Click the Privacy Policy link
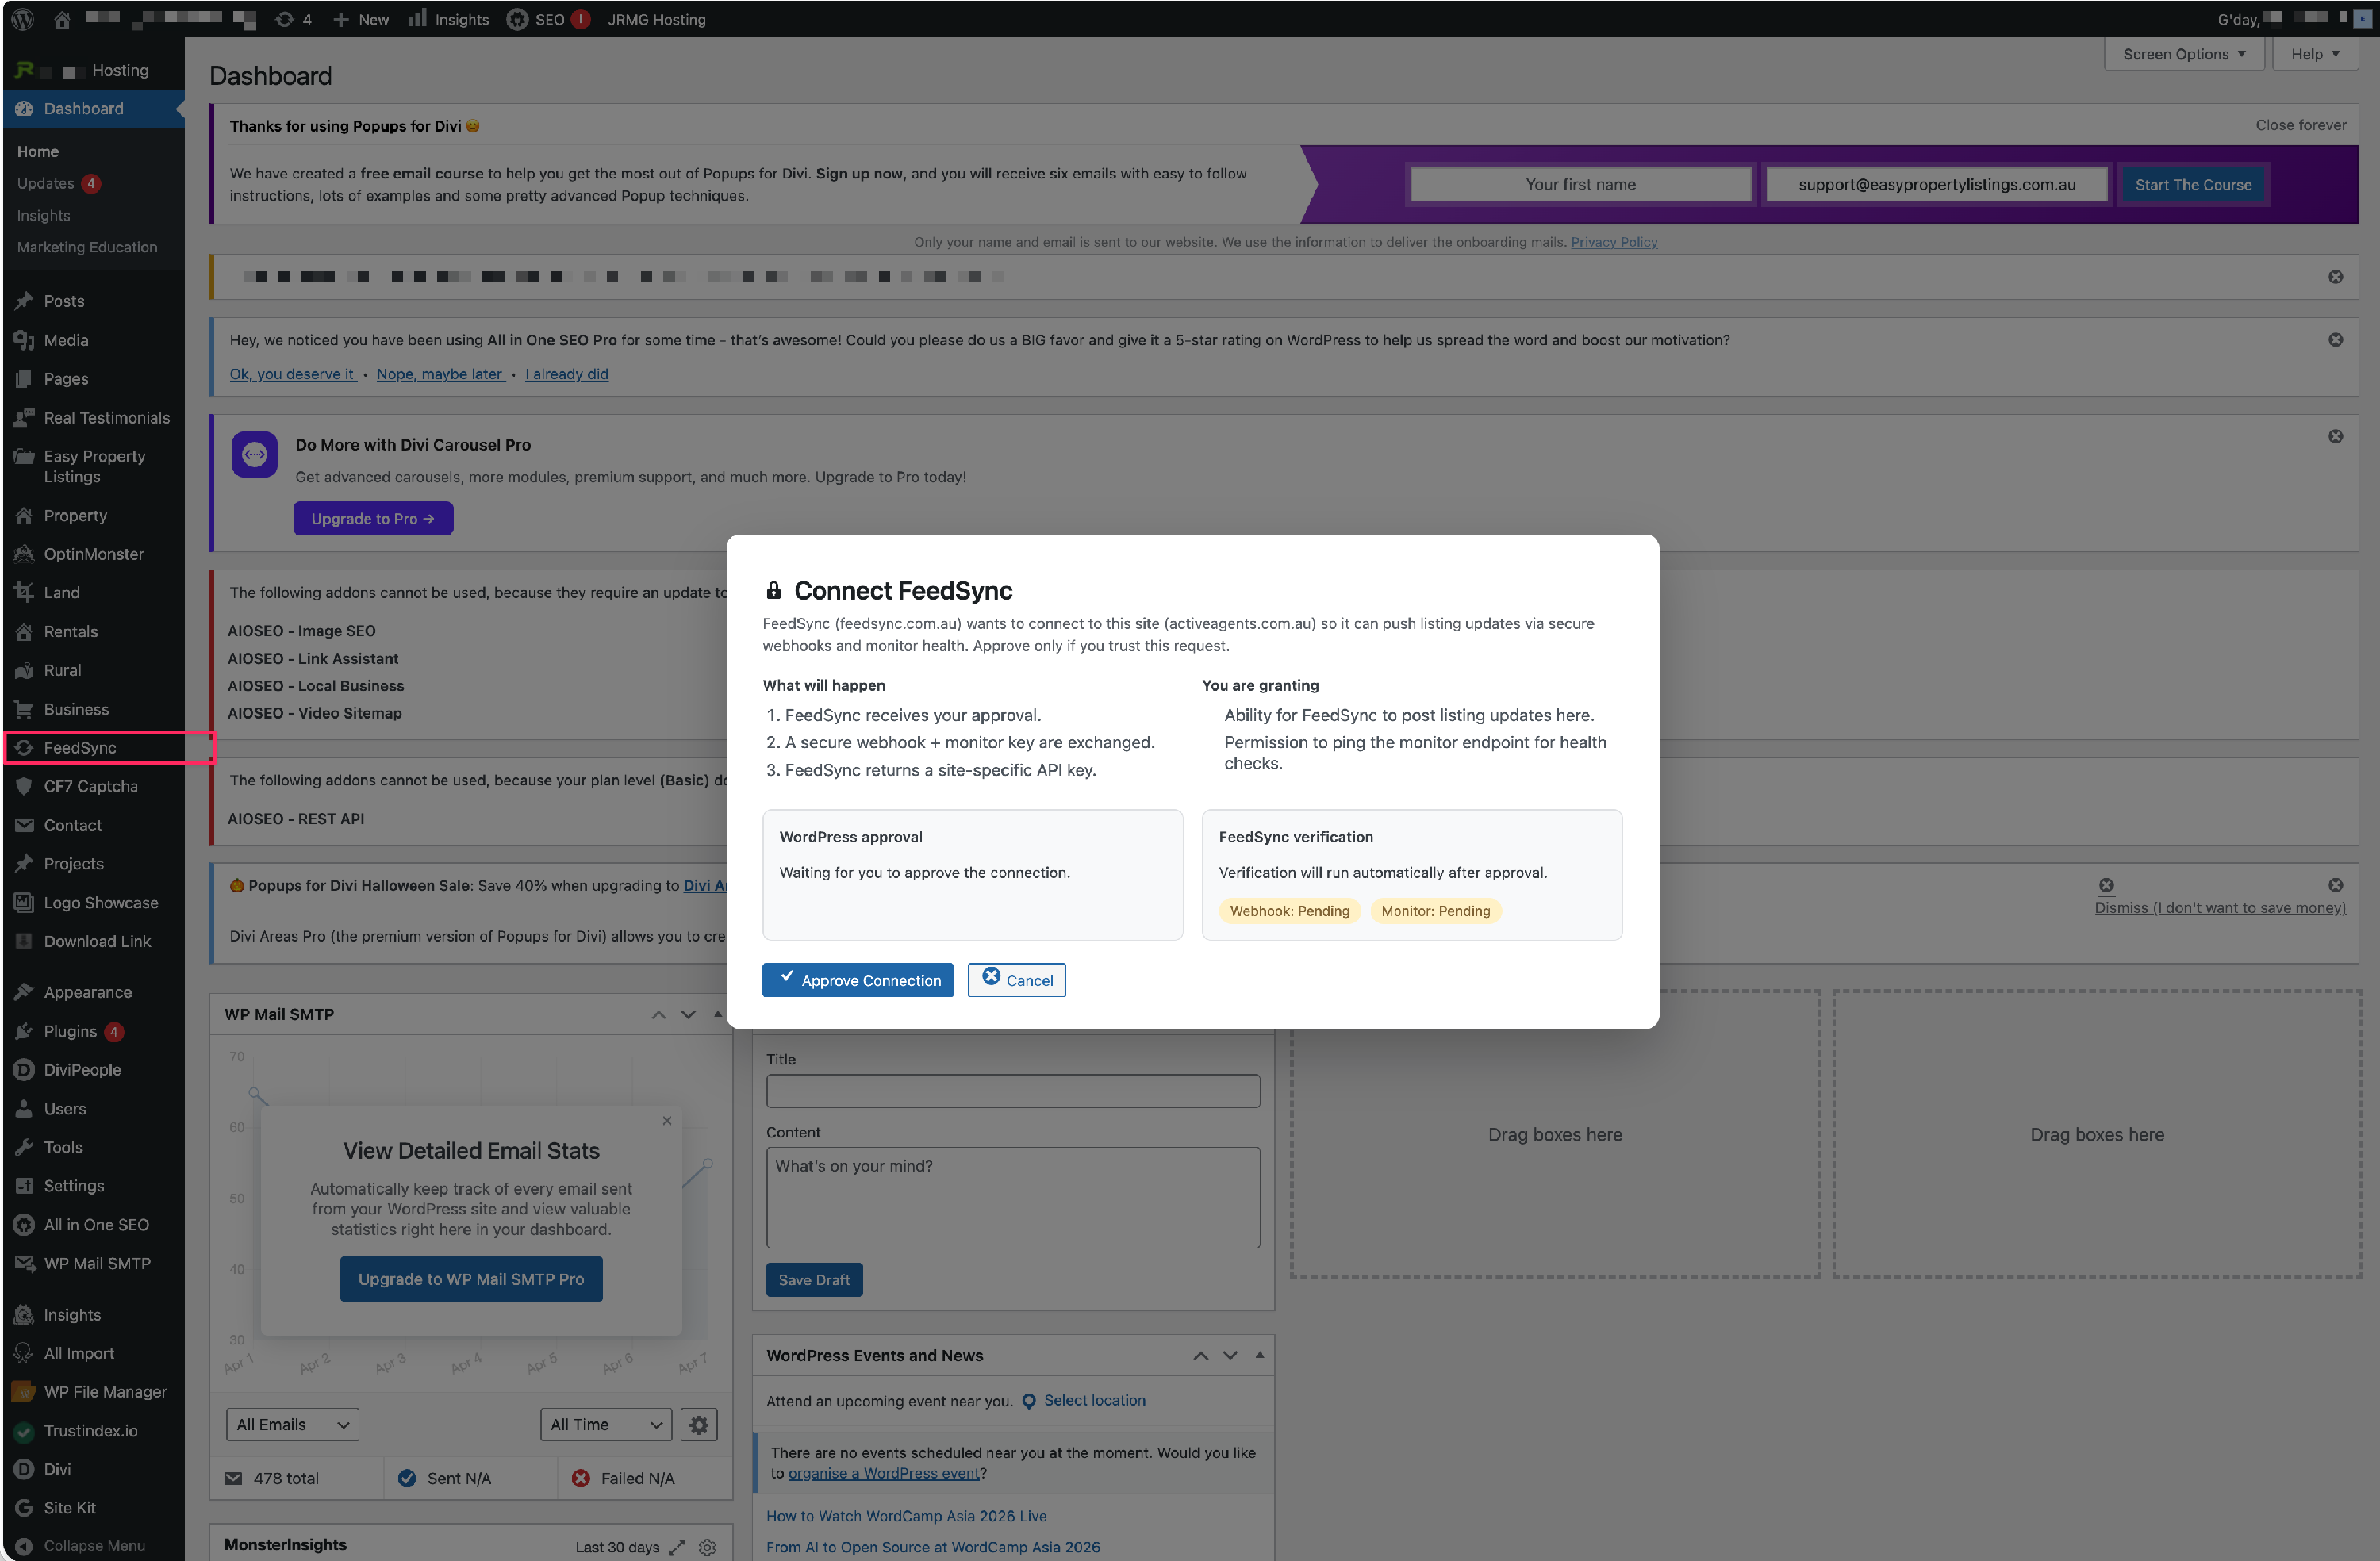This screenshot has width=2380, height=1561. point(1613,242)
